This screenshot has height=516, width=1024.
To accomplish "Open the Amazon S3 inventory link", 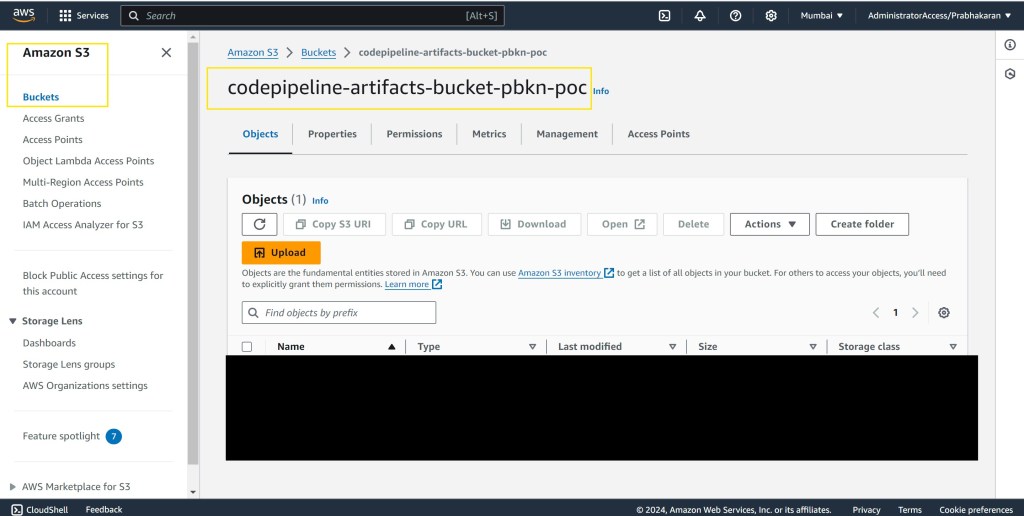I will point(559,273).
